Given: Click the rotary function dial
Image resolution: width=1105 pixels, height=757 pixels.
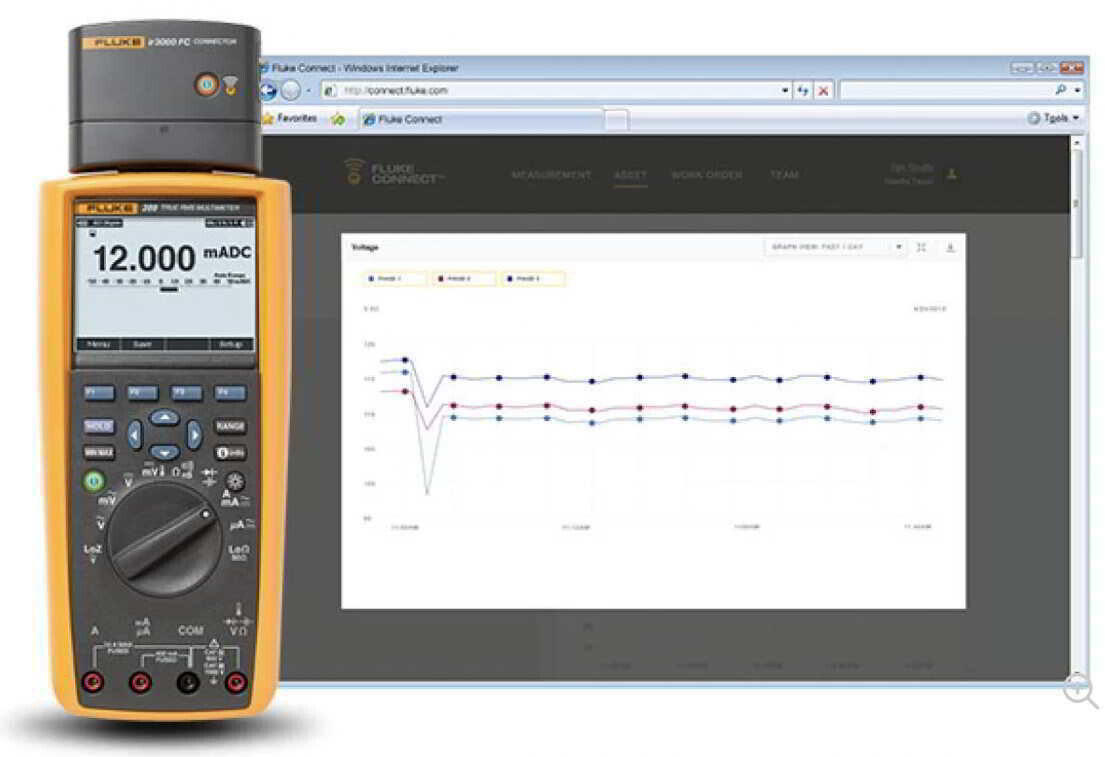Looking at the screenshot, I should tap(164, 540).
